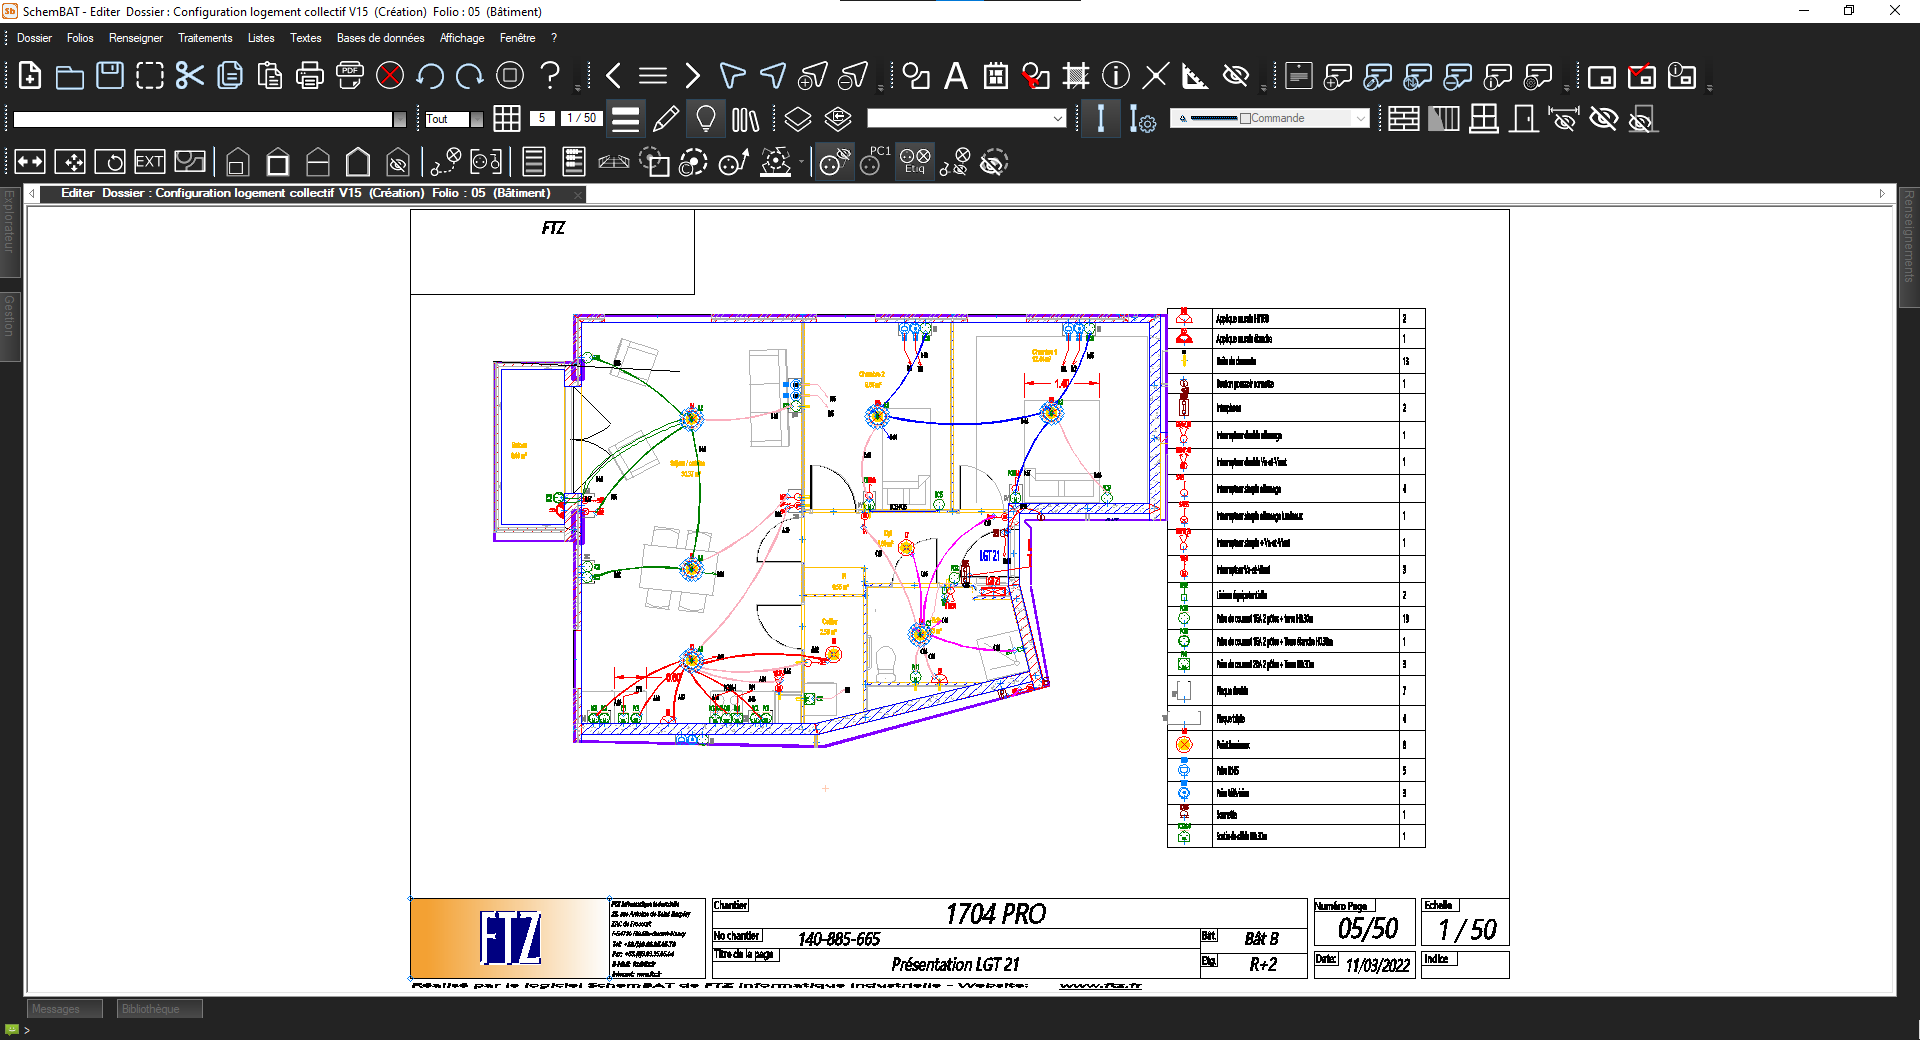Select the door insertion tool
This screenshot has width=1920, height=1040.
point(1524,119)
